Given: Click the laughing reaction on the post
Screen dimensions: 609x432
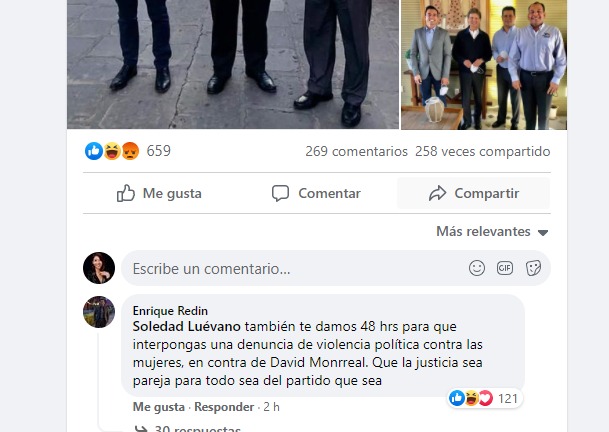Looking at the screenshot, I should (112, 151).
